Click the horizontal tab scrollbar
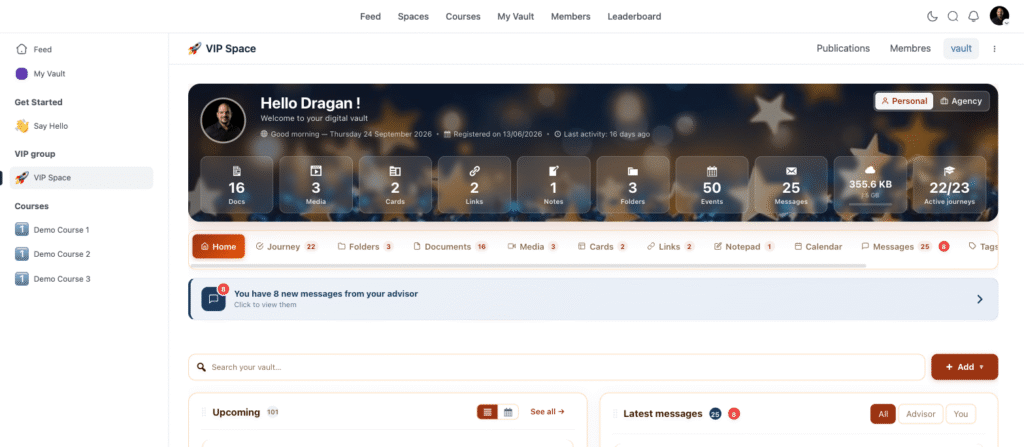This screenshot has height=447, width=1024. point(529,265)
